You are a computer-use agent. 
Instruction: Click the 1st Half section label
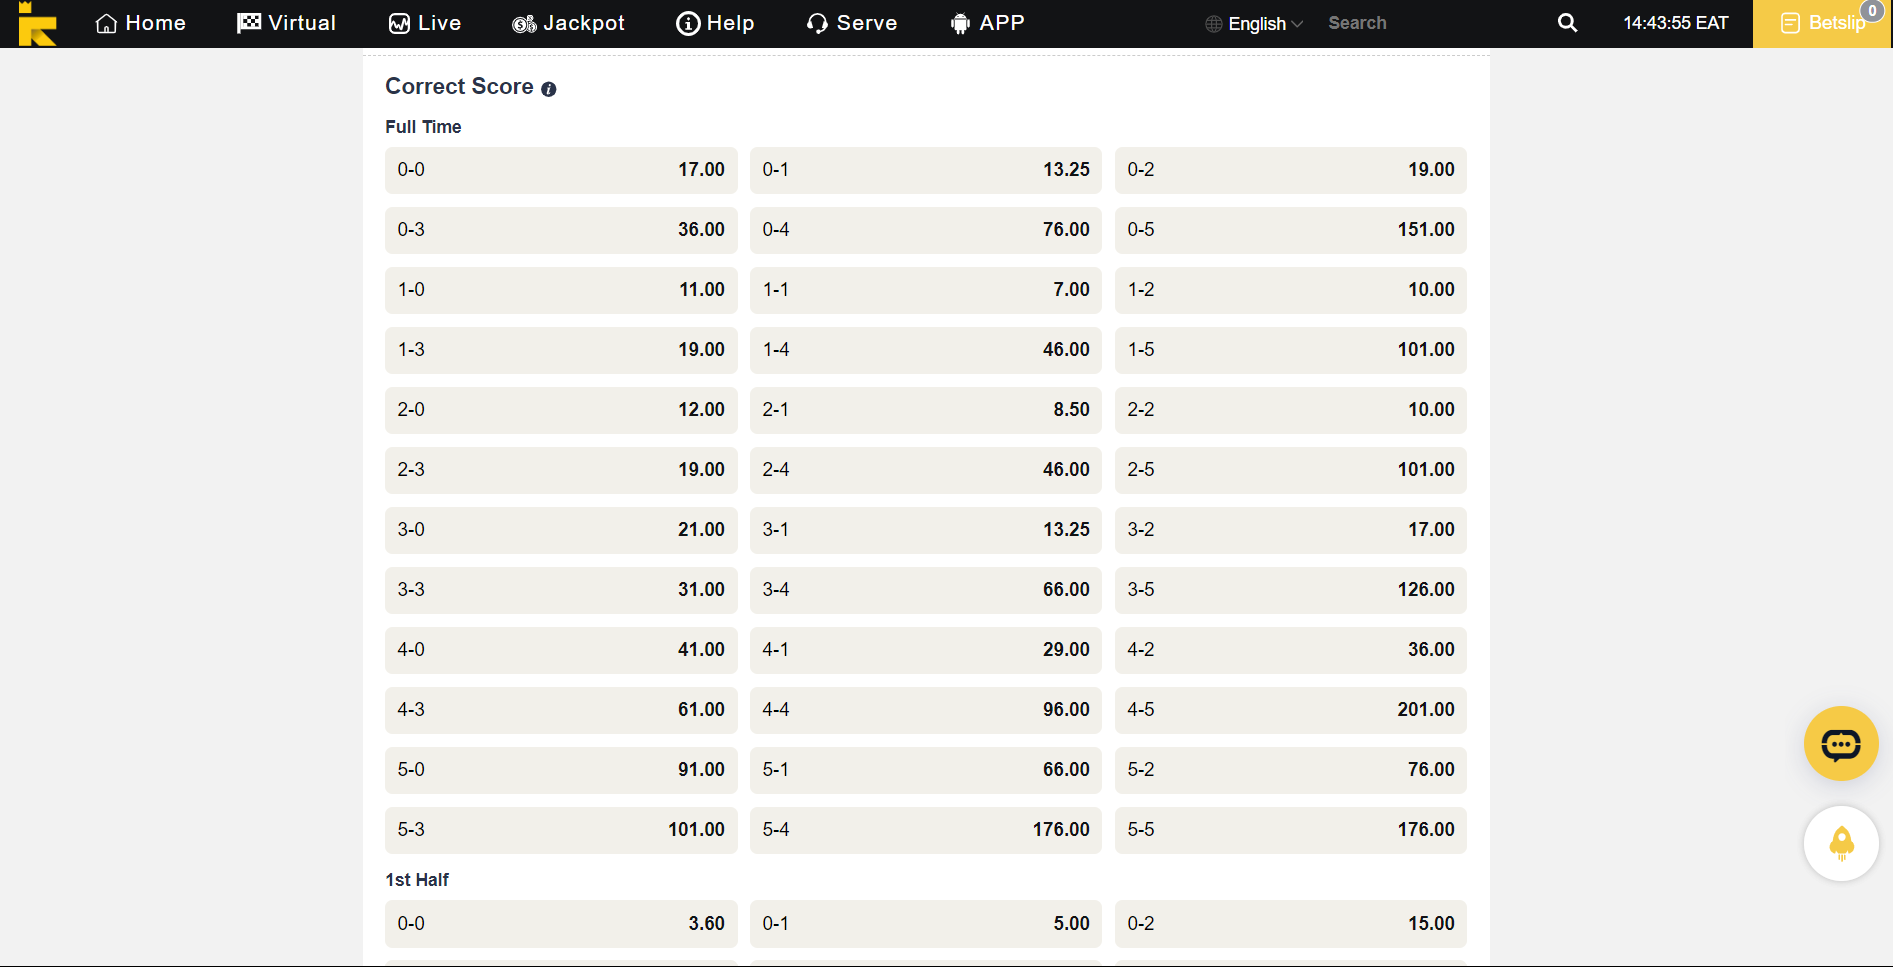coord(417,880)
